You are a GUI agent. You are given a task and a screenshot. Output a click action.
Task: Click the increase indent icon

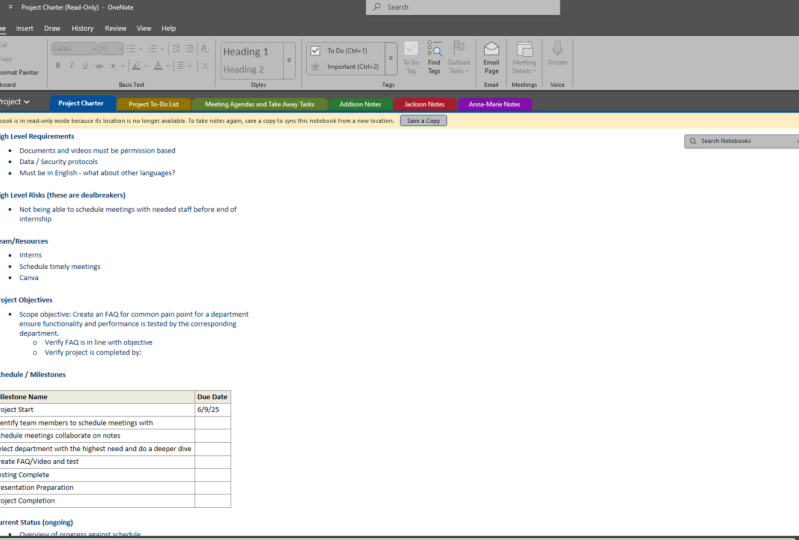190,48
